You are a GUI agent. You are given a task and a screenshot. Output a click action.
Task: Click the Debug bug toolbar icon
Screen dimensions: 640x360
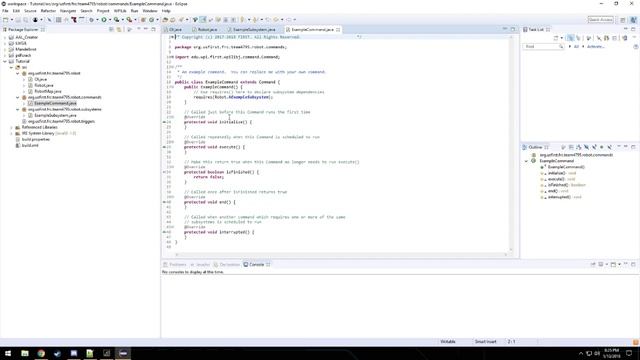[x=91, y=20]
